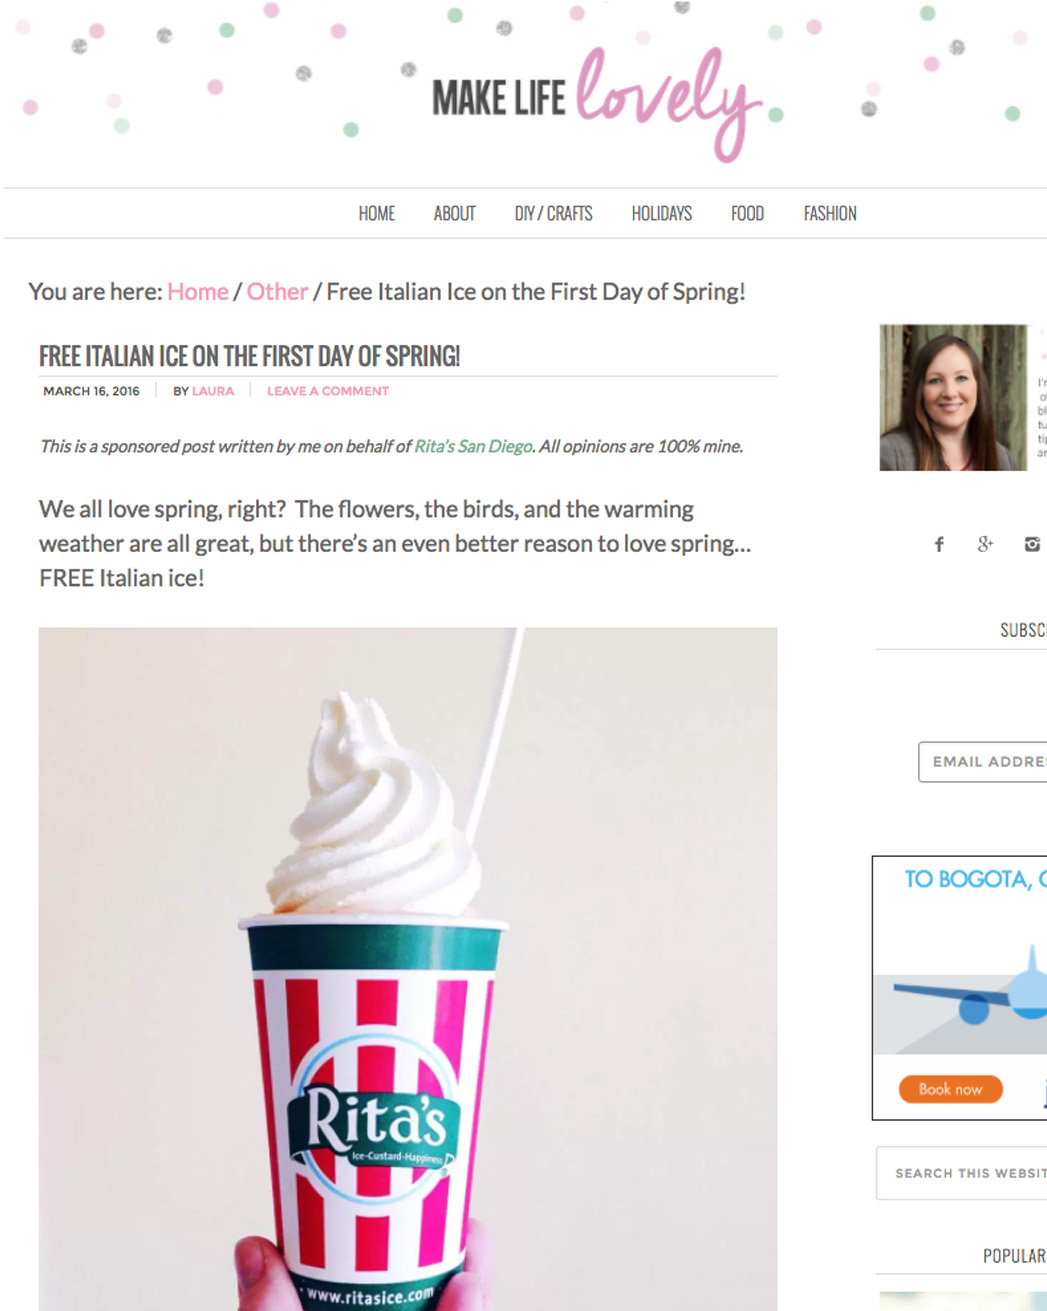Select Fashion in the navigation bar
The width and height of the screenshot is (1047, 1311).
coord(830,213)
